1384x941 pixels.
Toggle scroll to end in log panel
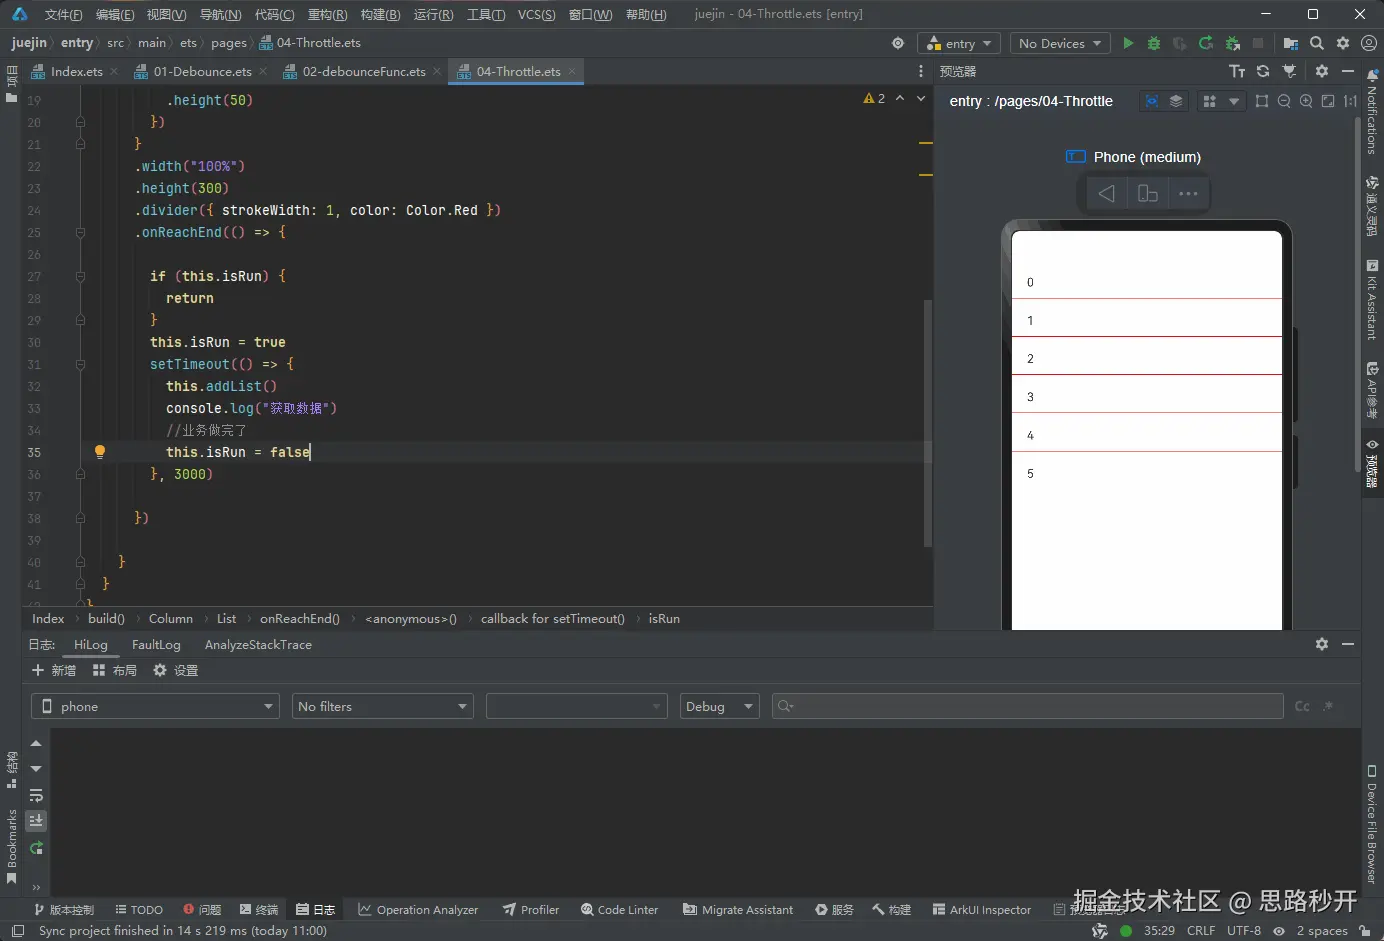(36, 821)
